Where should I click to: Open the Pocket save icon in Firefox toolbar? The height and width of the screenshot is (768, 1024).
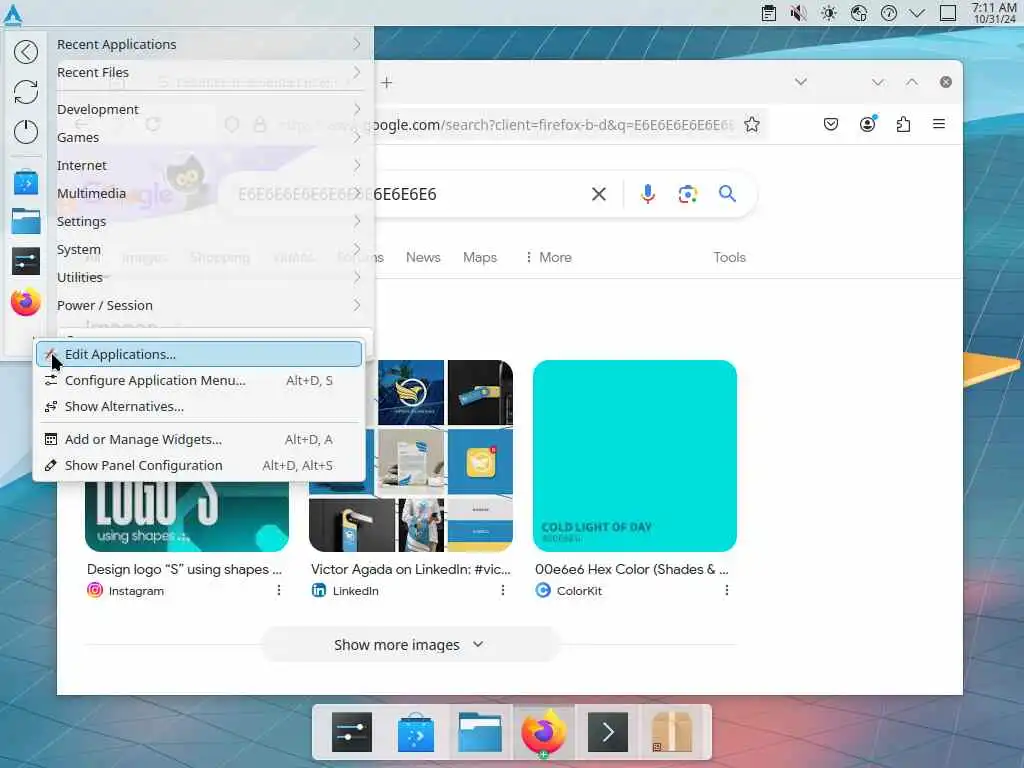pos(831,124)
